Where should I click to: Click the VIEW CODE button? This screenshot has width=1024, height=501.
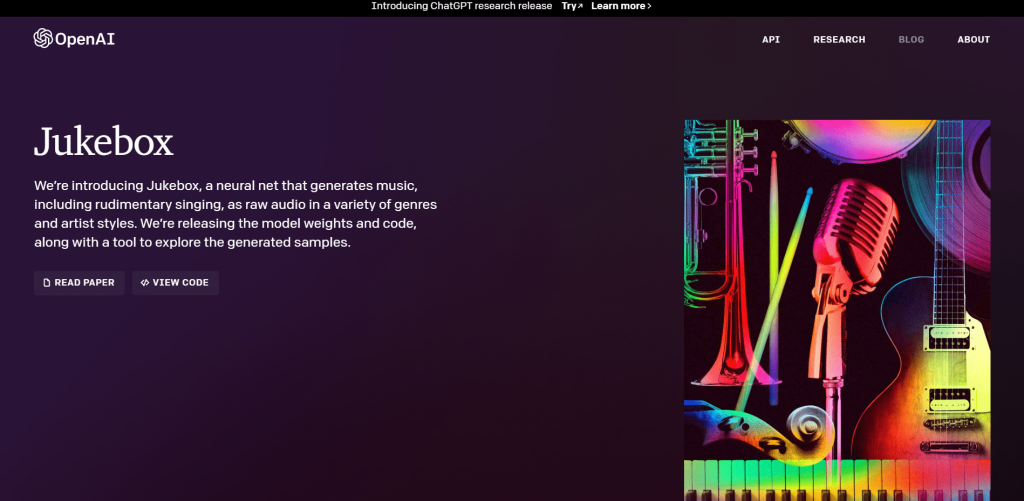click(175, 283)
